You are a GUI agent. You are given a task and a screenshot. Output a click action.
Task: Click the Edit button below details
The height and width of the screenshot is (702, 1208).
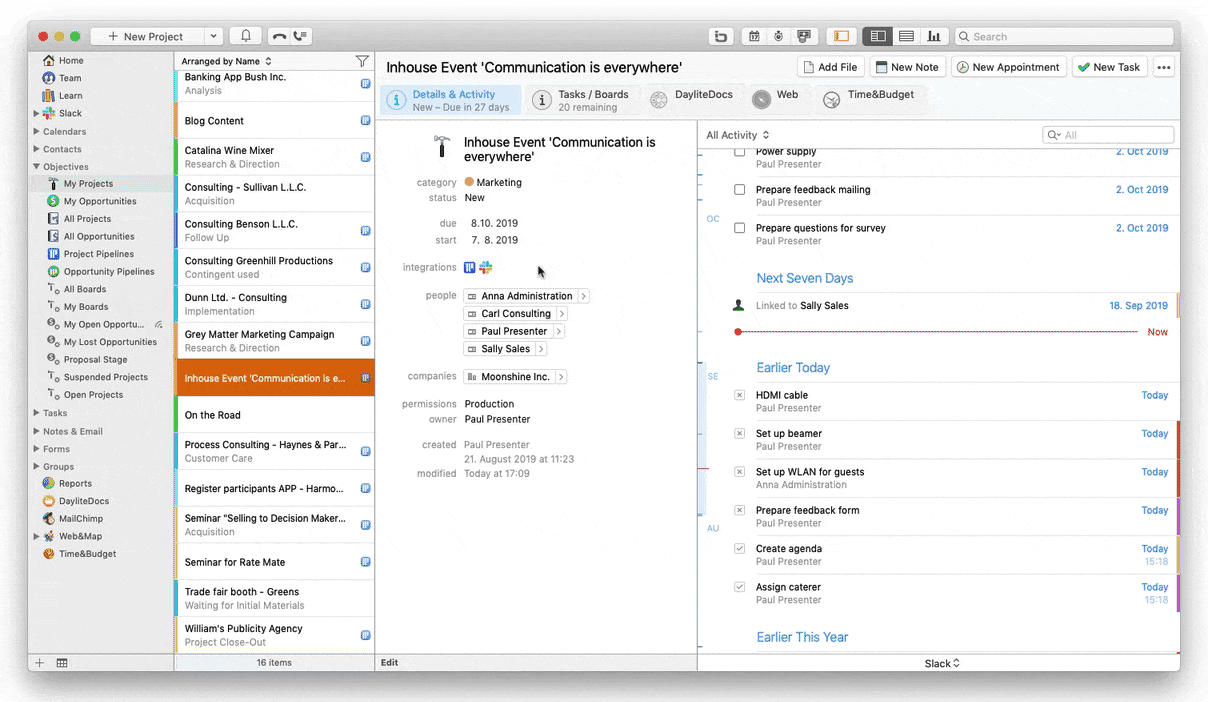coord(389,662)
